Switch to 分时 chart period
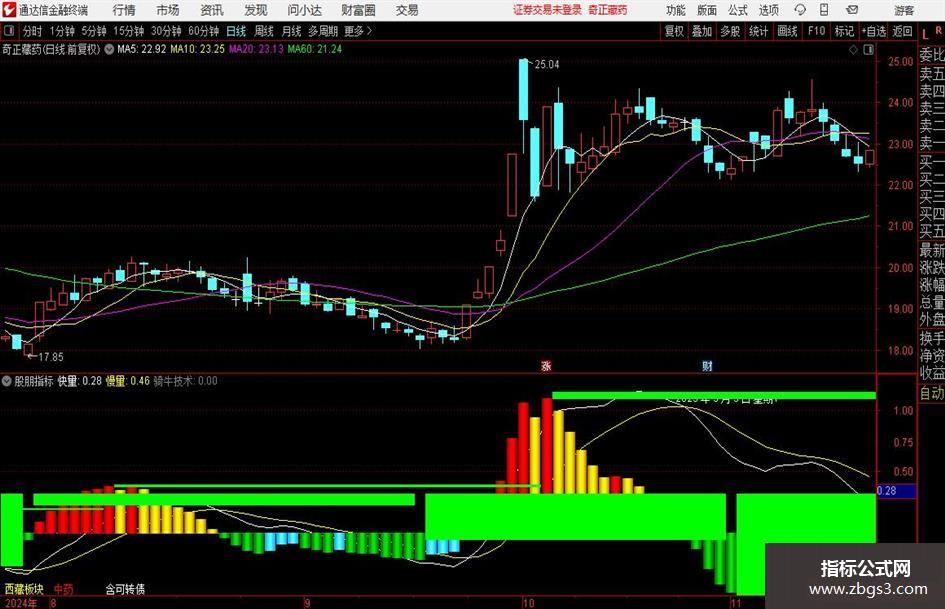 point(33,31)
